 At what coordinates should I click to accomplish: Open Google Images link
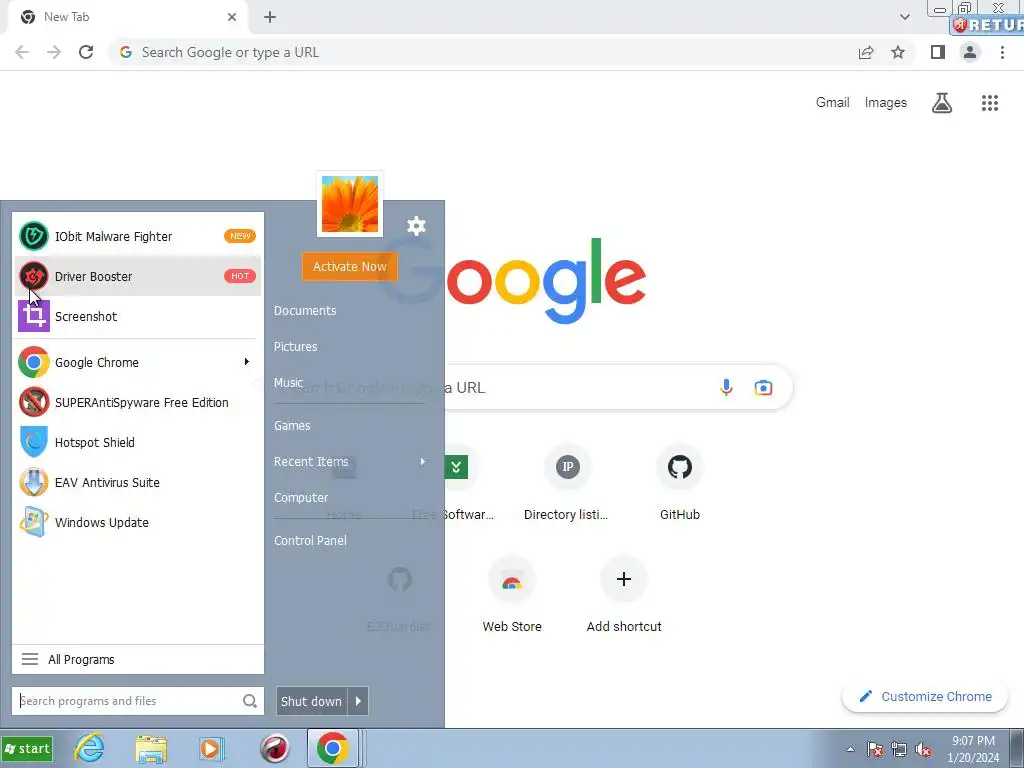[x=886, y=103]
